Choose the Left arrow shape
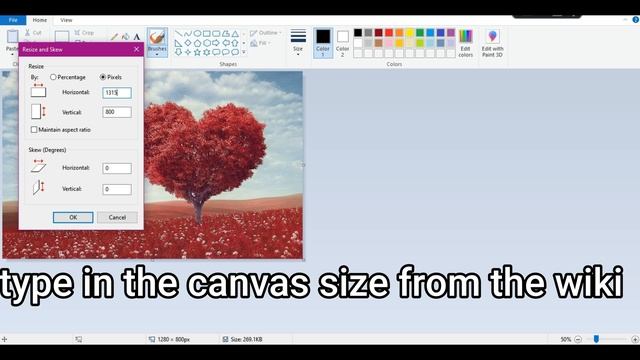The height and width of the screenshot is (360, 640). point(226,43)
